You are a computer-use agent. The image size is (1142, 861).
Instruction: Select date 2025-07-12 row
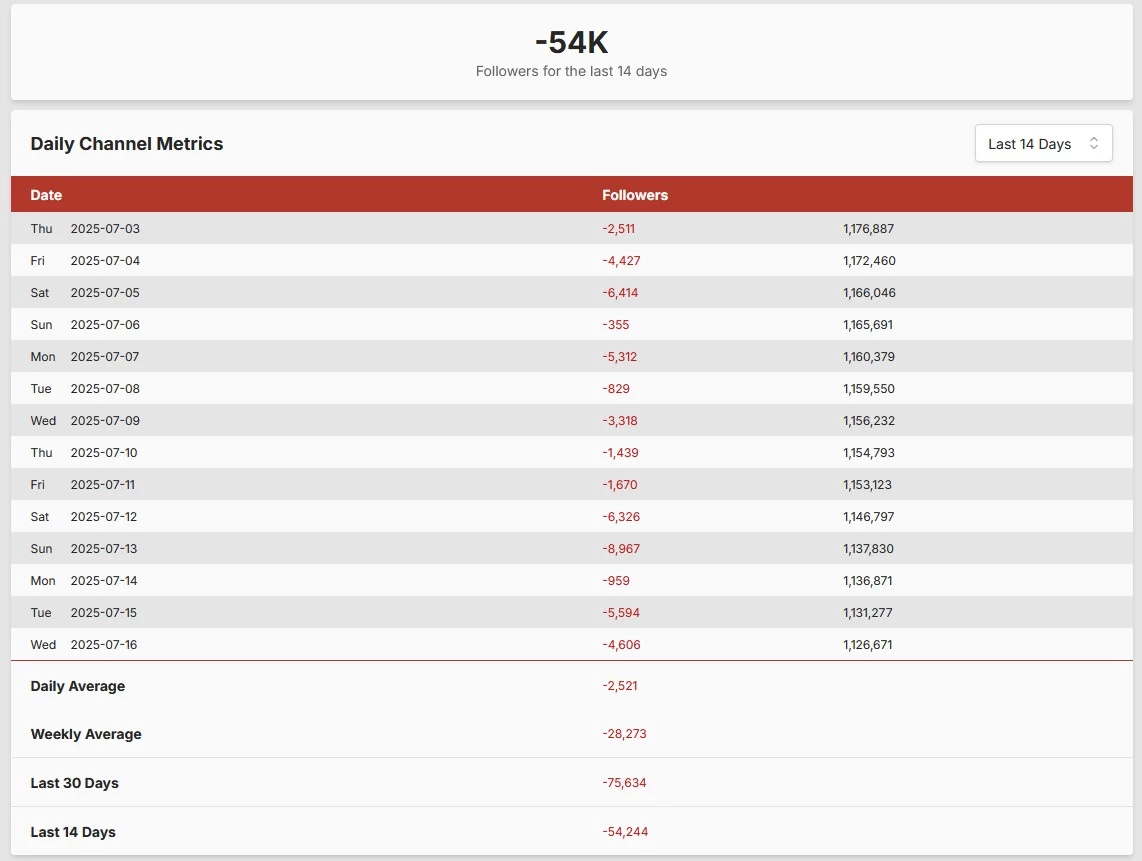pos(572,517)
